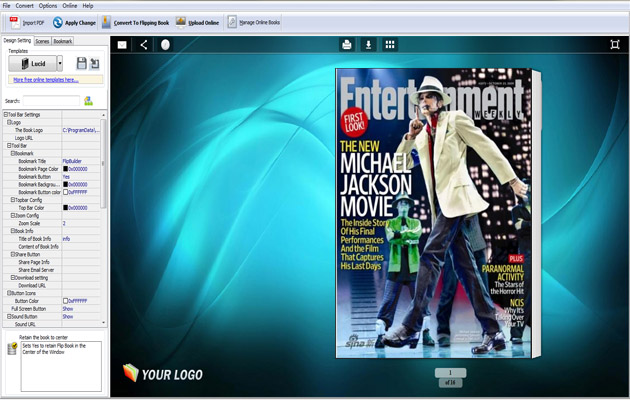Toggle the sound button in viewer
Viewport: 630px width, 400px height.
pos(165,45)
